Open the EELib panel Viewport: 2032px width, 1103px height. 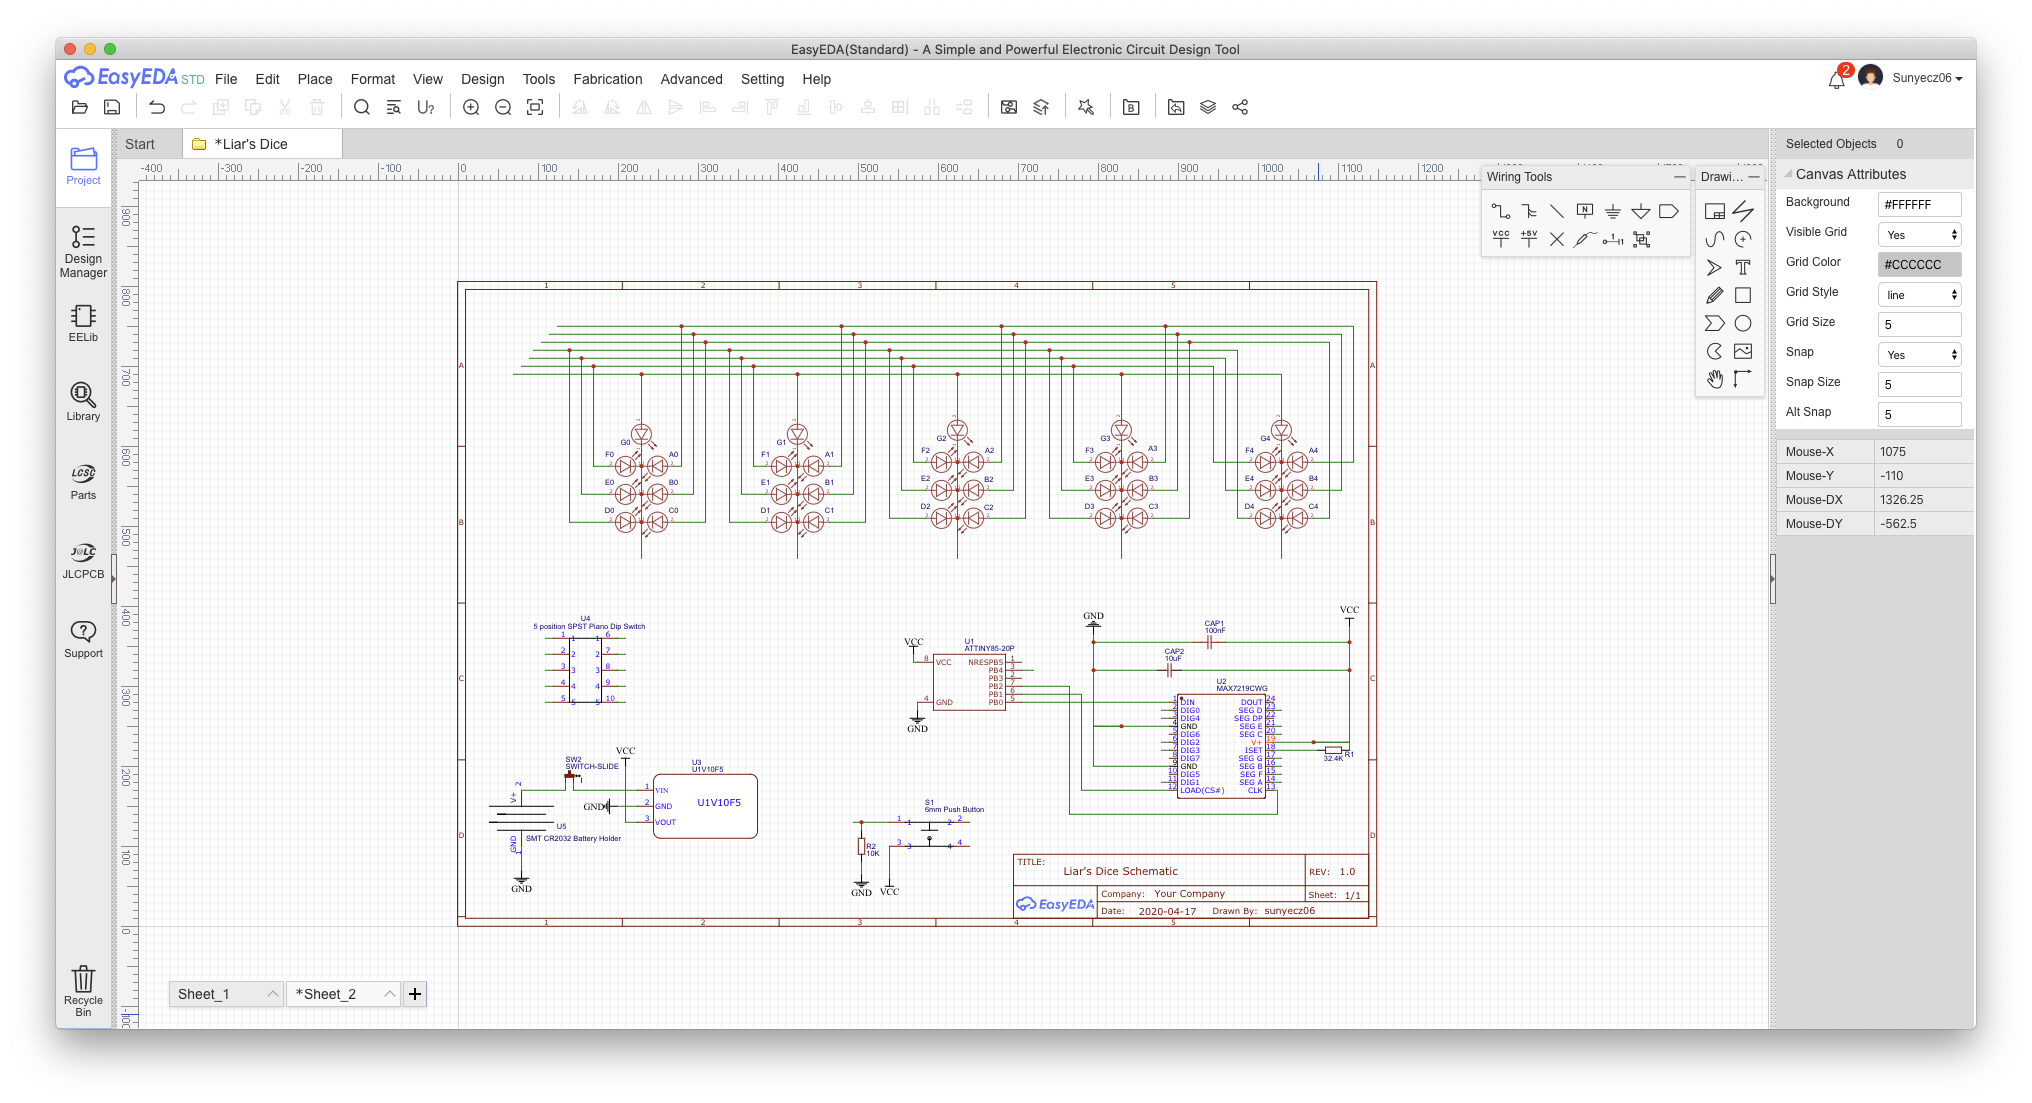coord(83,323)
